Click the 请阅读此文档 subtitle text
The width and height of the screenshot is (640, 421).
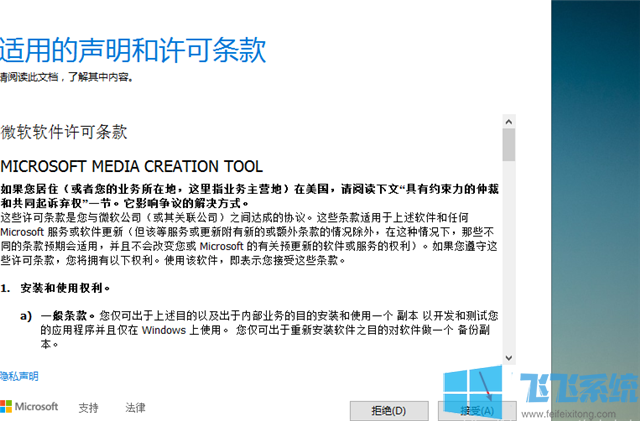point(66,76)
